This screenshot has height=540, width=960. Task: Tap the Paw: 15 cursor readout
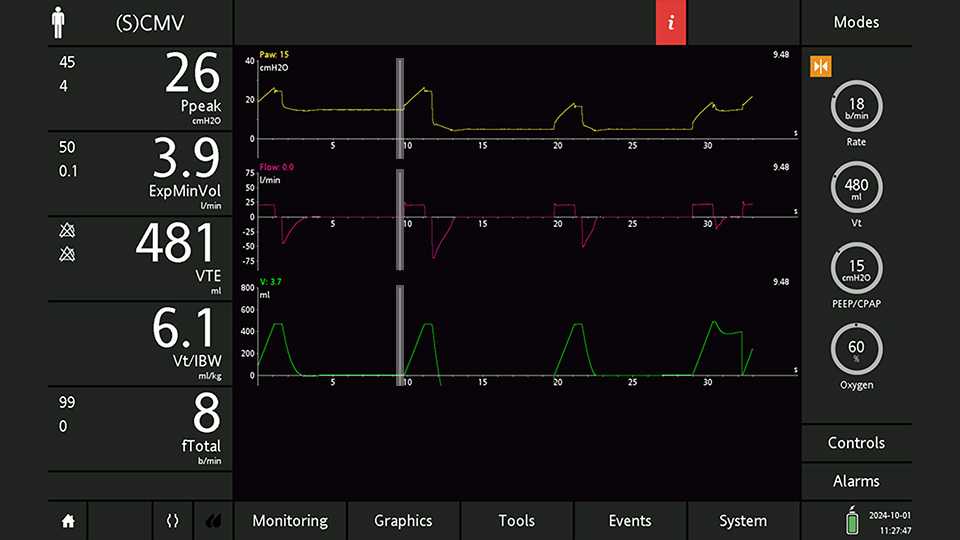(274, 54)
